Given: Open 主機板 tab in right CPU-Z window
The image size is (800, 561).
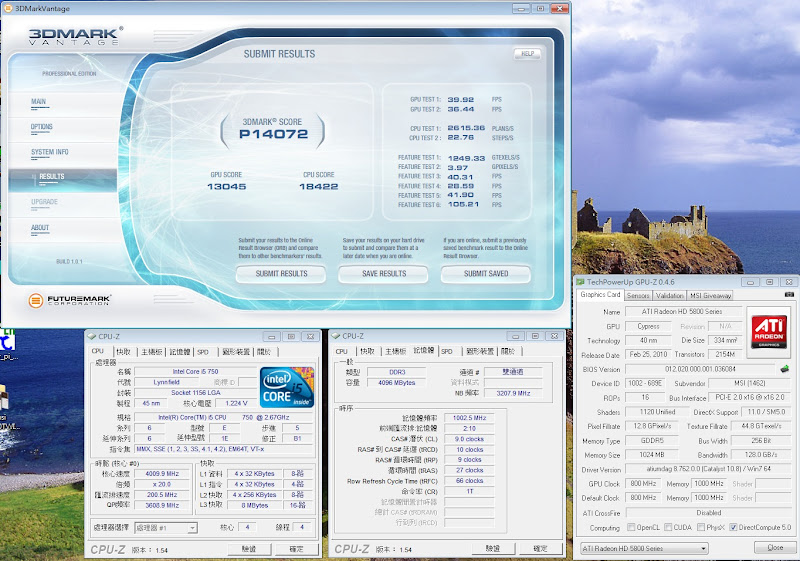Looking at the screenshot, I should (395, 351).
